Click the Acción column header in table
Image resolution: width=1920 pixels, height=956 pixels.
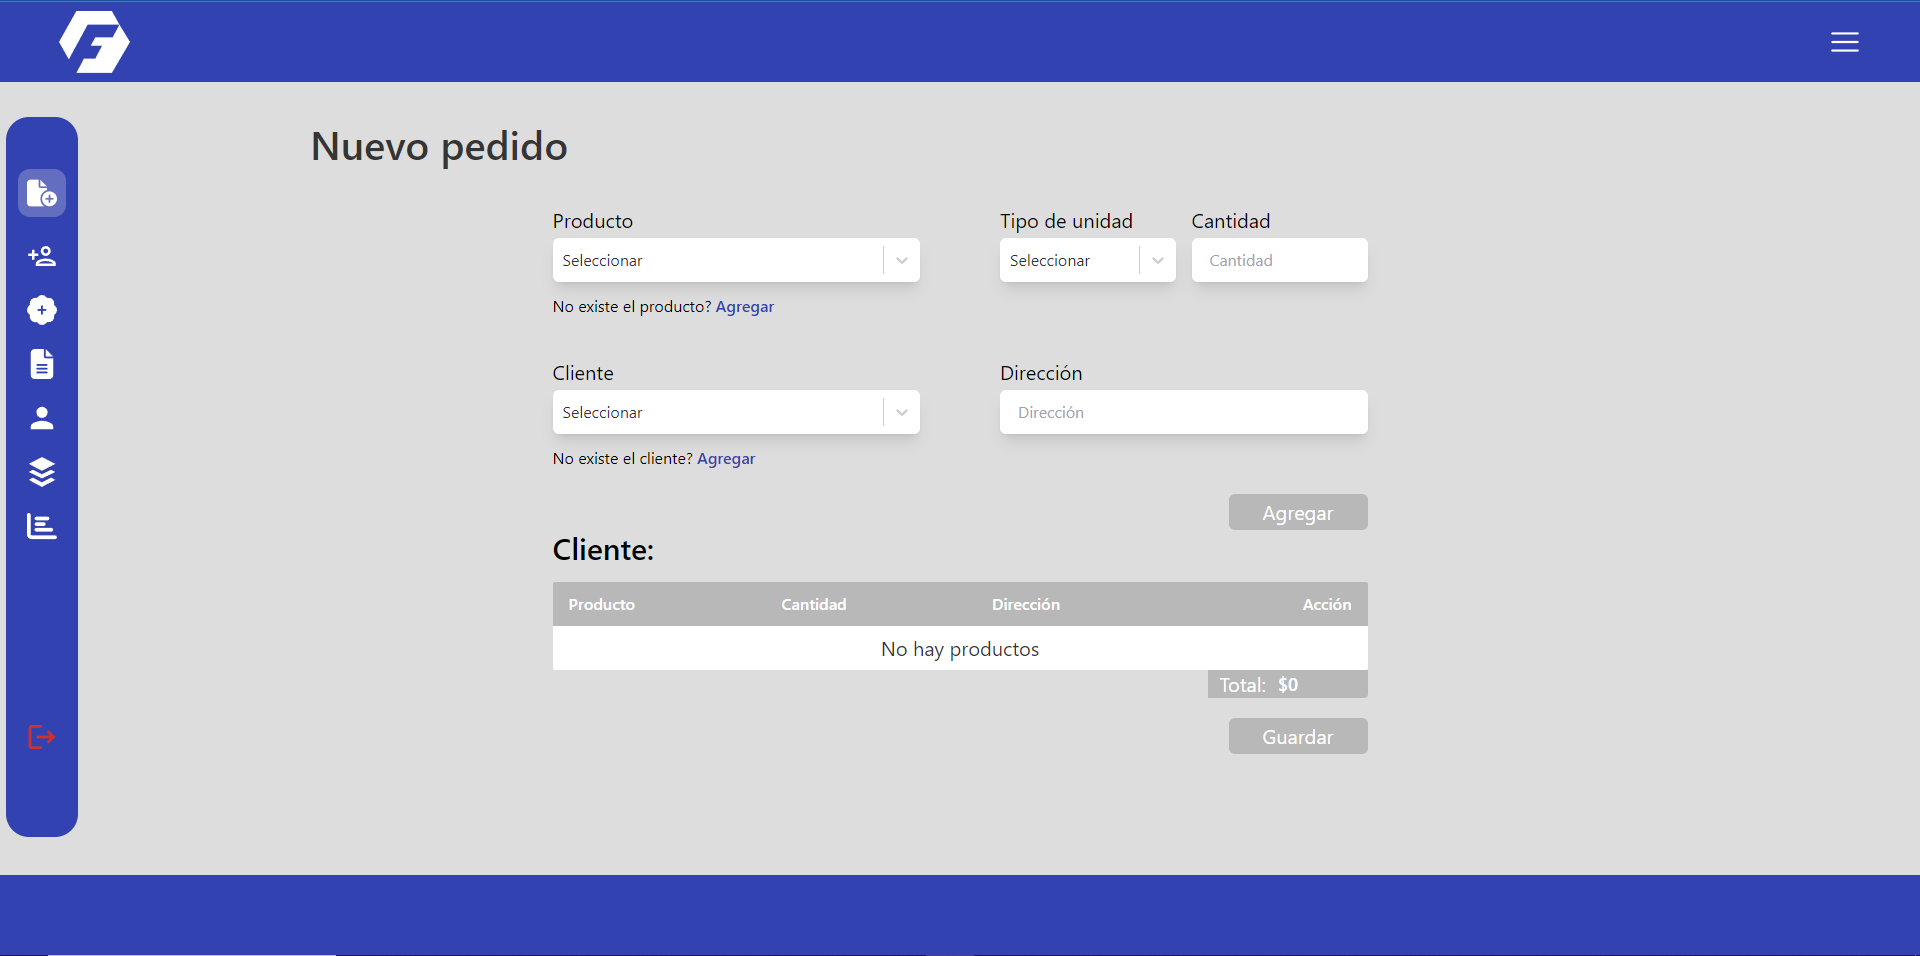(x=1326, y=604)
